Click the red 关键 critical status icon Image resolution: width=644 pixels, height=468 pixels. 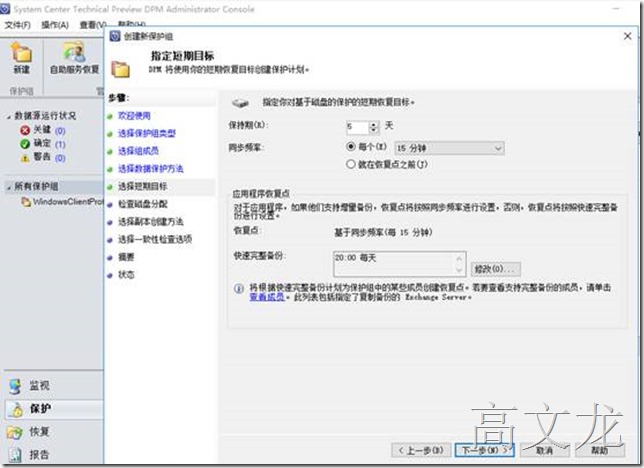click(25, 131)
